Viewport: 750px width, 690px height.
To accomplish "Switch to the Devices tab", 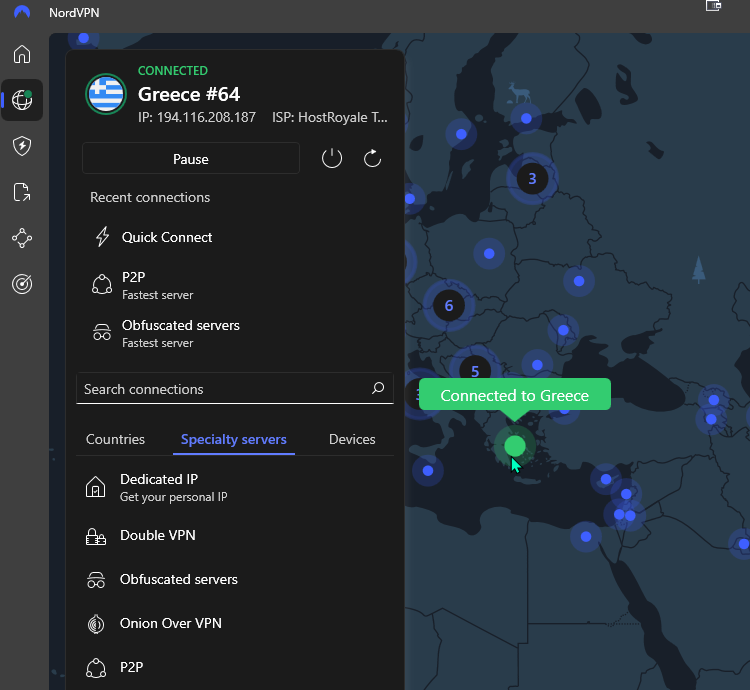I will click(x=352, y=439).
